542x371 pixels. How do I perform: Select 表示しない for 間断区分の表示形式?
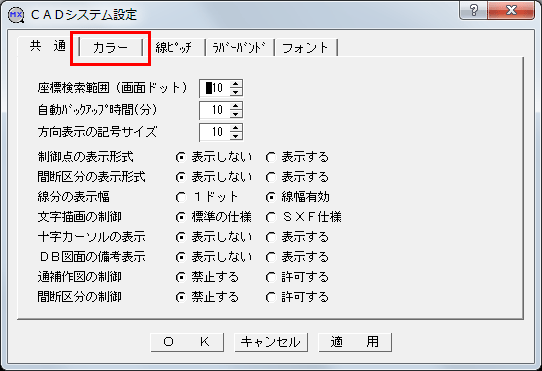tap(214, 177)
